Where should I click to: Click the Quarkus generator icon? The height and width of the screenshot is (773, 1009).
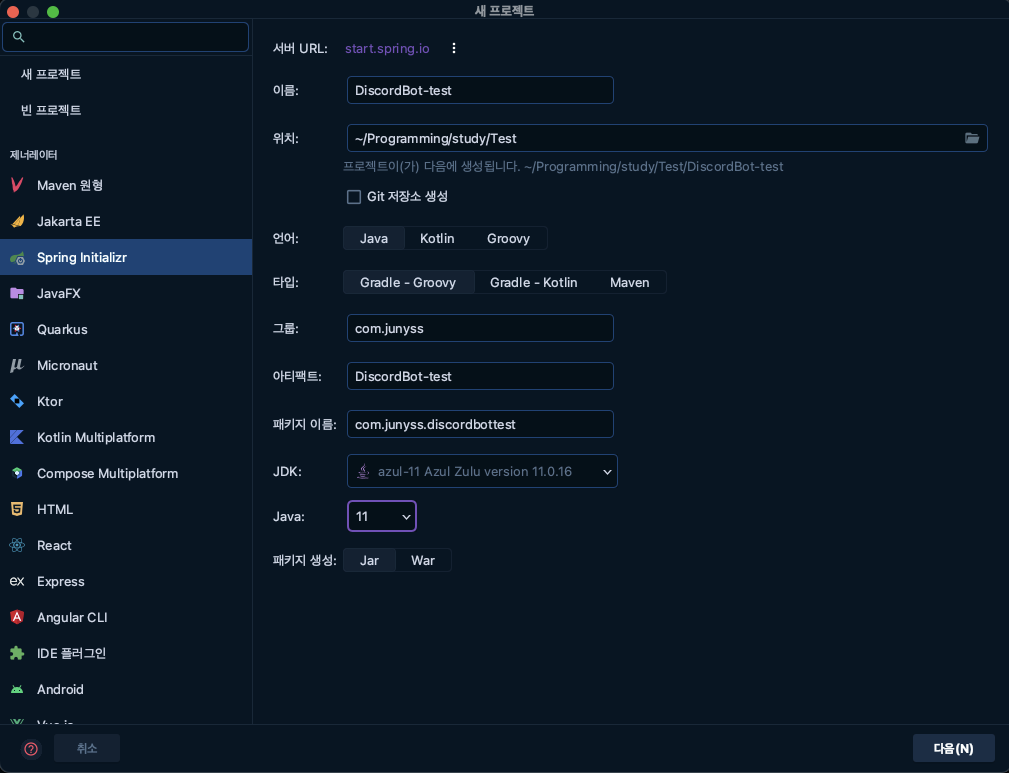17,330
